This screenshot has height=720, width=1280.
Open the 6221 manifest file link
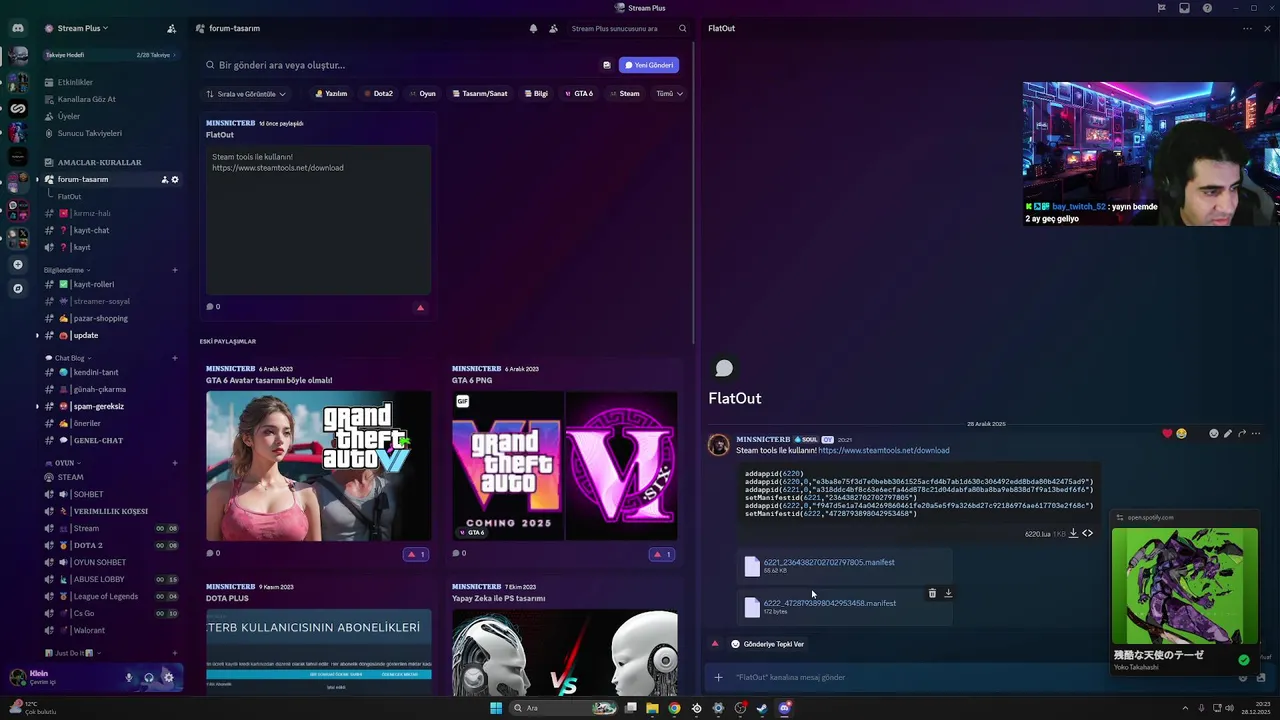829,562
